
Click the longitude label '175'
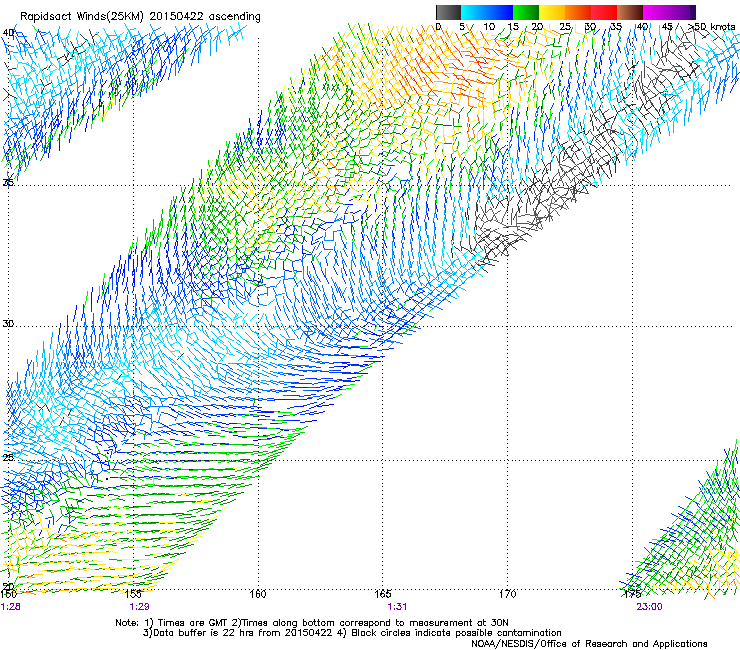pos(632,594)
